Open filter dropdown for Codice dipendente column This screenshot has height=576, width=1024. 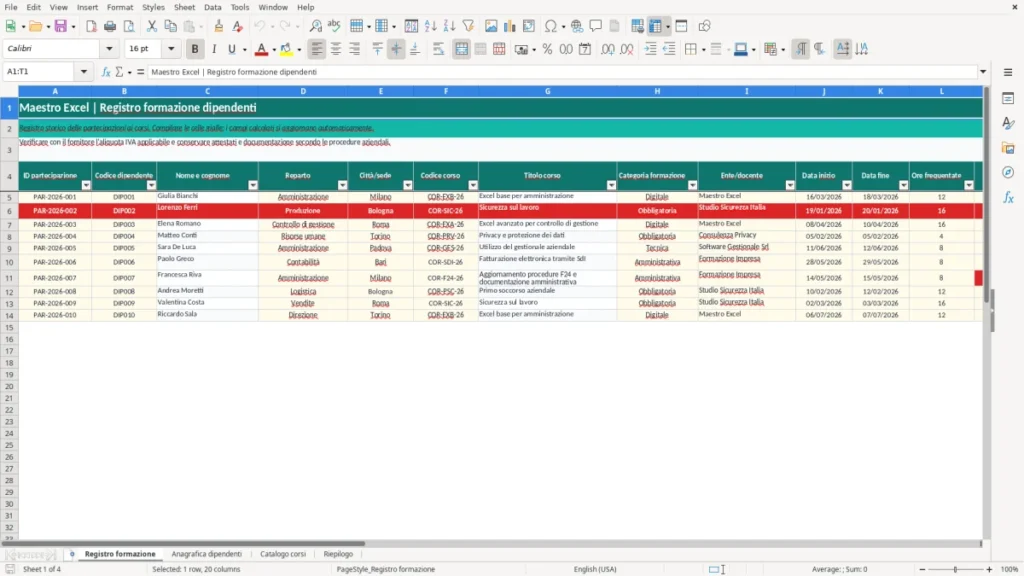pyautogui.click(x=152, y=185)
